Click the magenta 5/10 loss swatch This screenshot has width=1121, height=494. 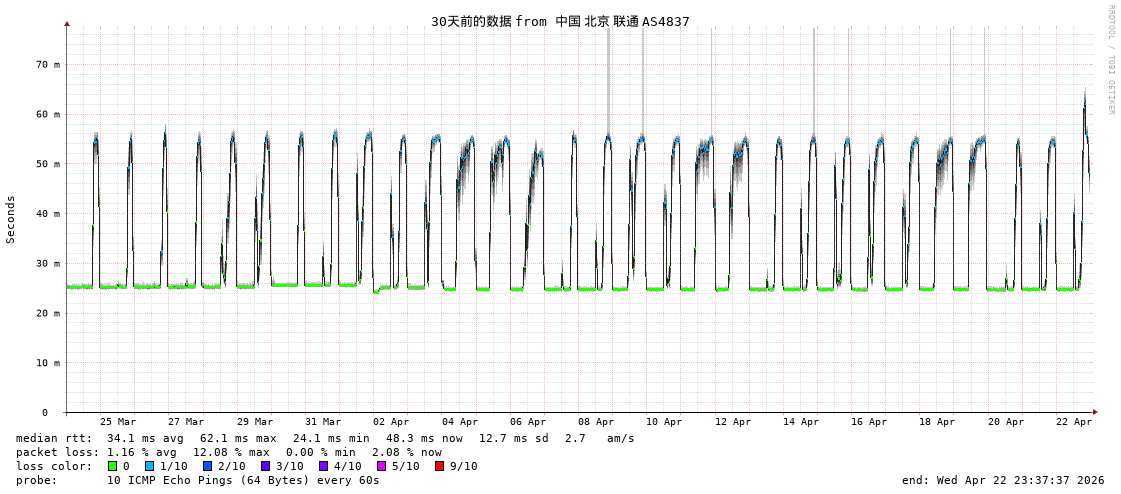tap(381, 466)
